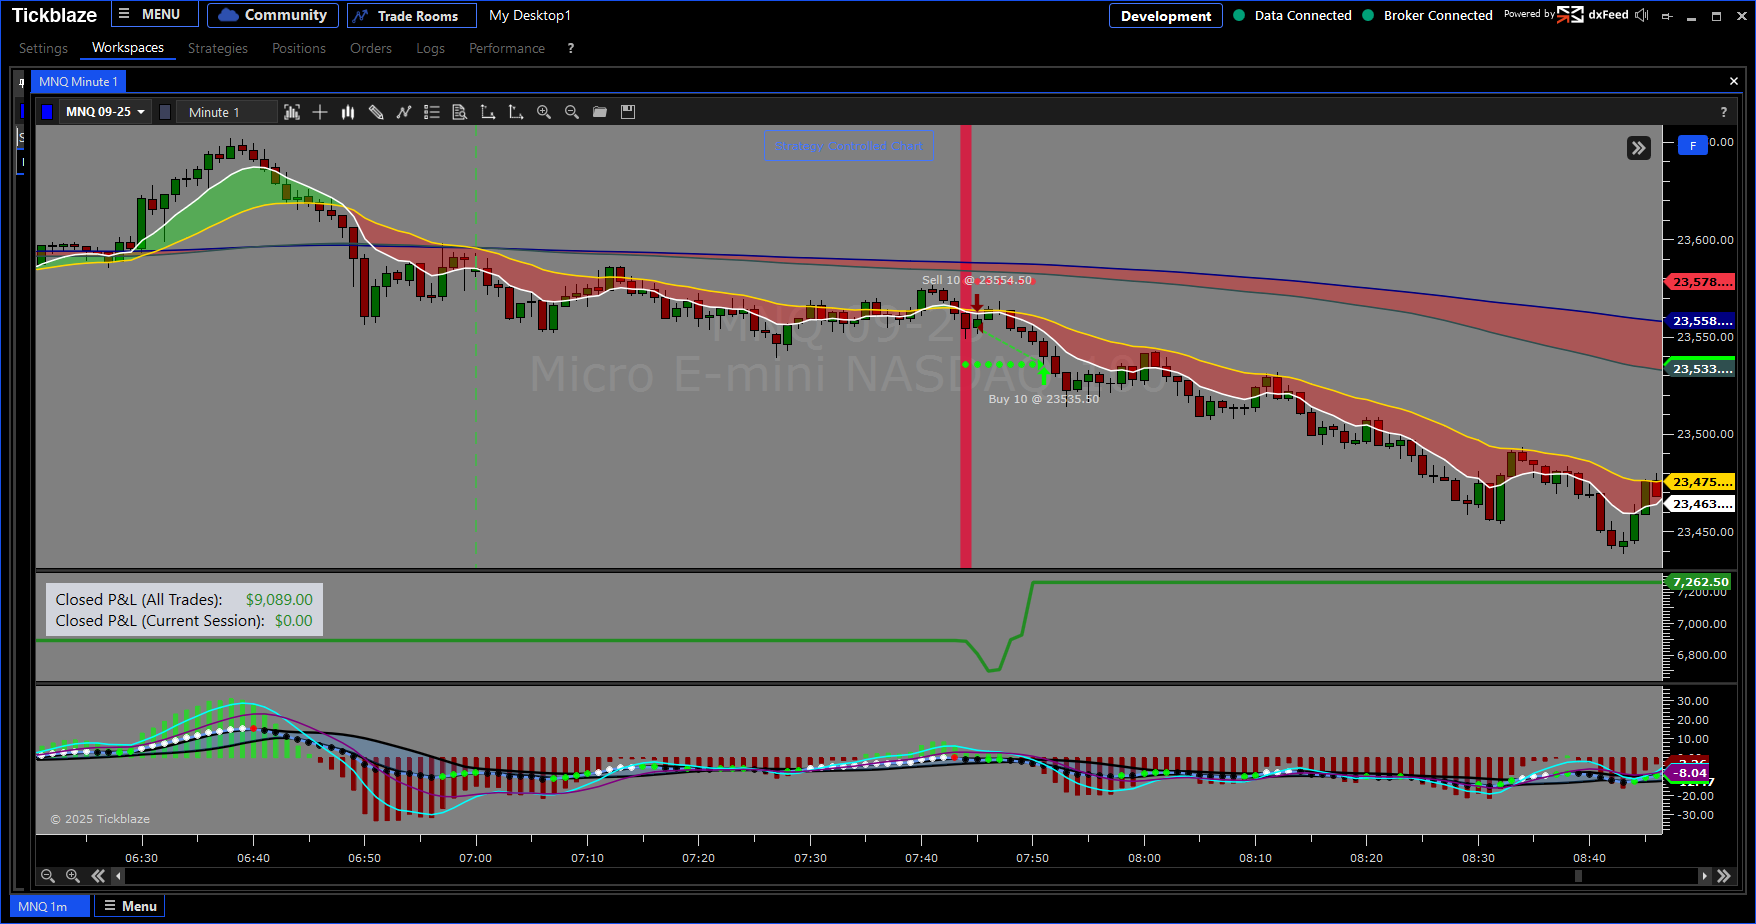Open the top MENU hamburger dropdown
Image resolution: width=1756 pixels, height=924 pixels.
(x=154, y=15)
